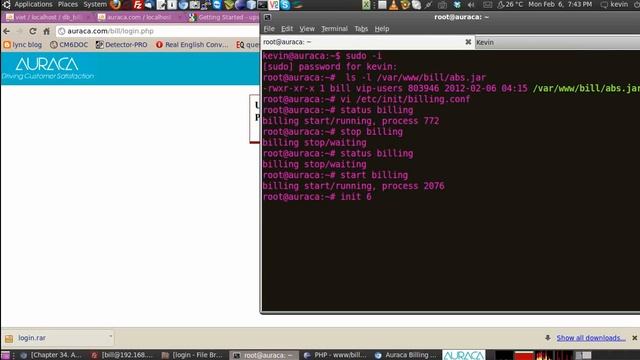Select the root@auraca terminal tab
Image resolution: width=640 pixels, height=360 pixels.
click(367, 42)
